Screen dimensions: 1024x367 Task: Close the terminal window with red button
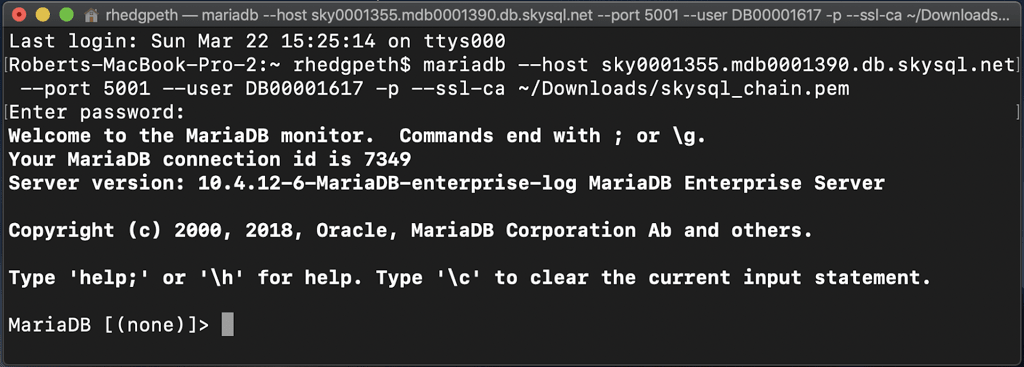[x=20, y=14]
